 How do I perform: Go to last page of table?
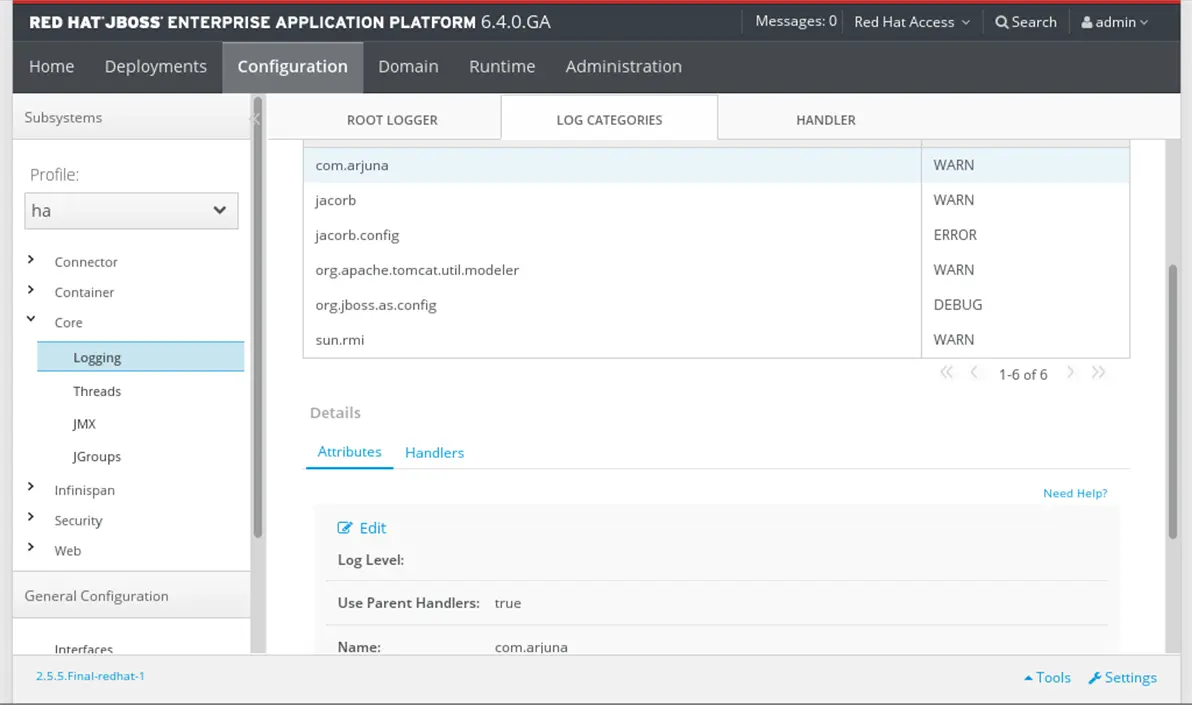point(1098,373)
